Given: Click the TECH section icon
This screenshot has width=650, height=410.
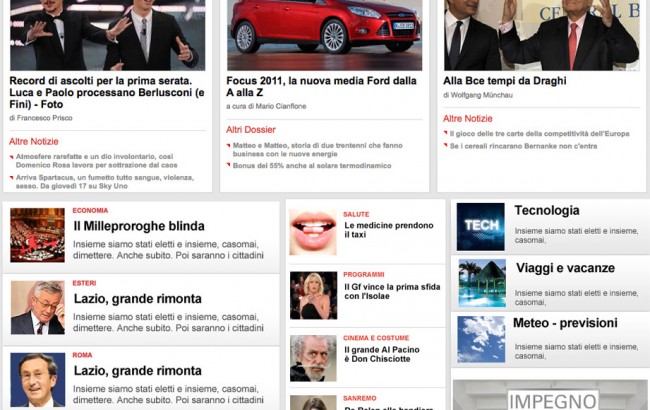Looking at the screenshot, I should tap(480, 227).
